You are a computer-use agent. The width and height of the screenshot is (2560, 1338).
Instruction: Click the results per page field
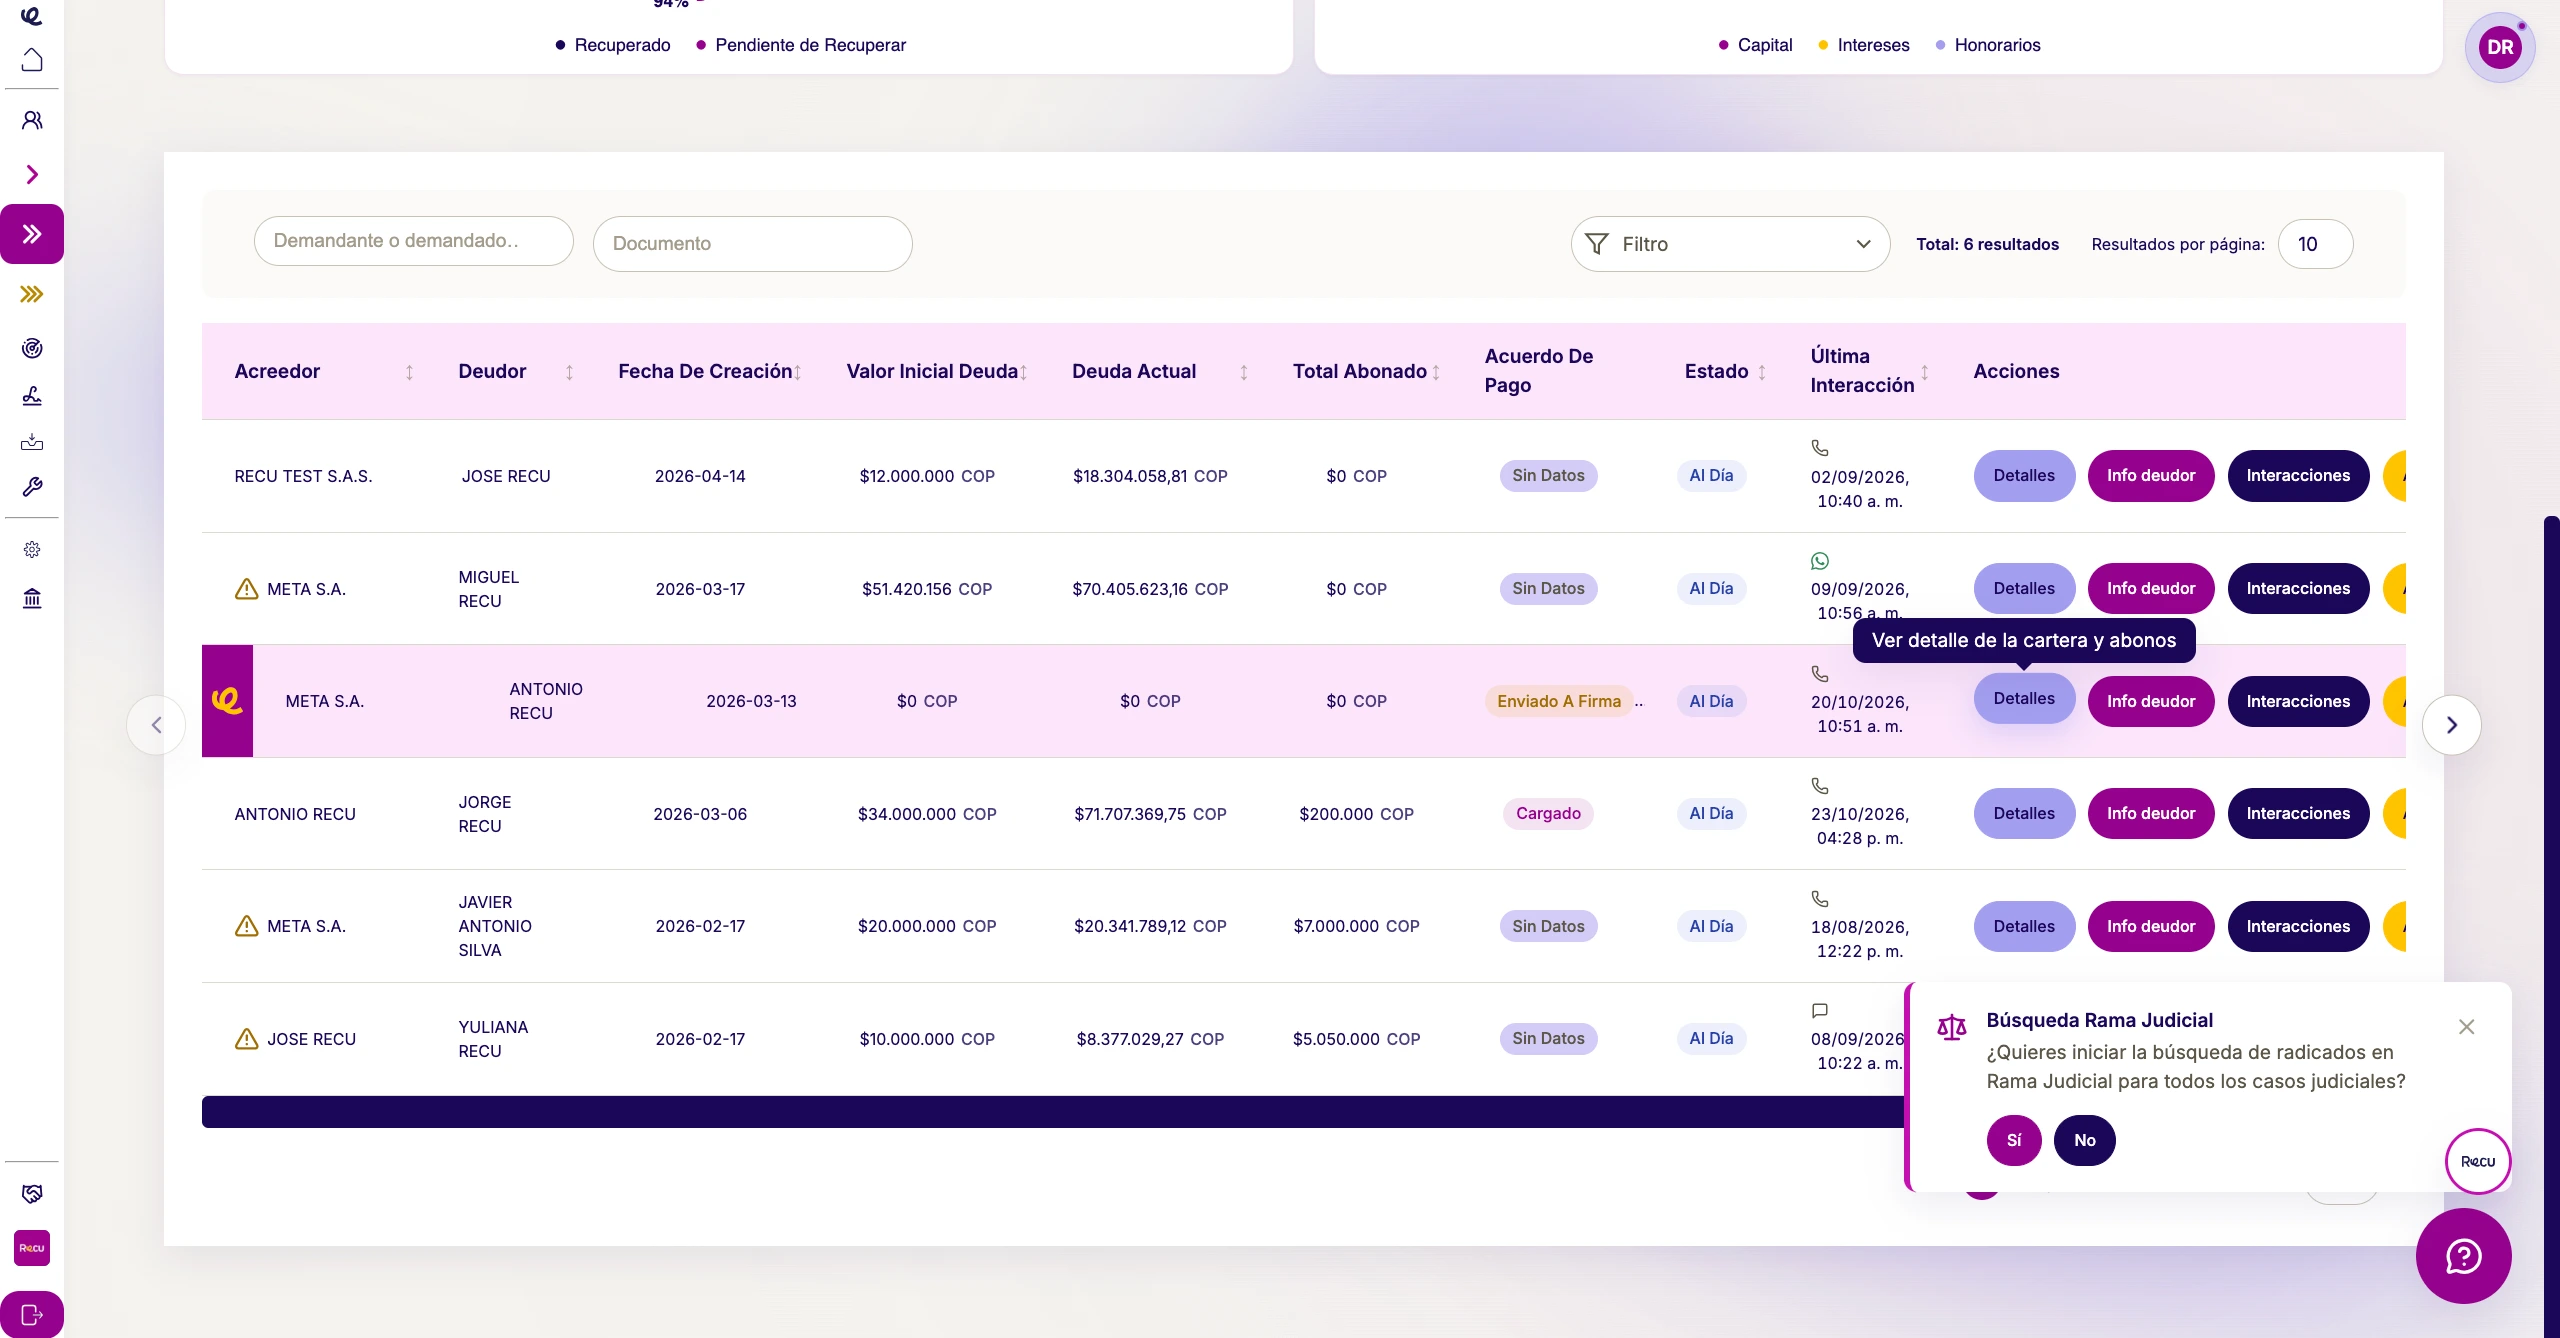click(x=2315, y=244)
